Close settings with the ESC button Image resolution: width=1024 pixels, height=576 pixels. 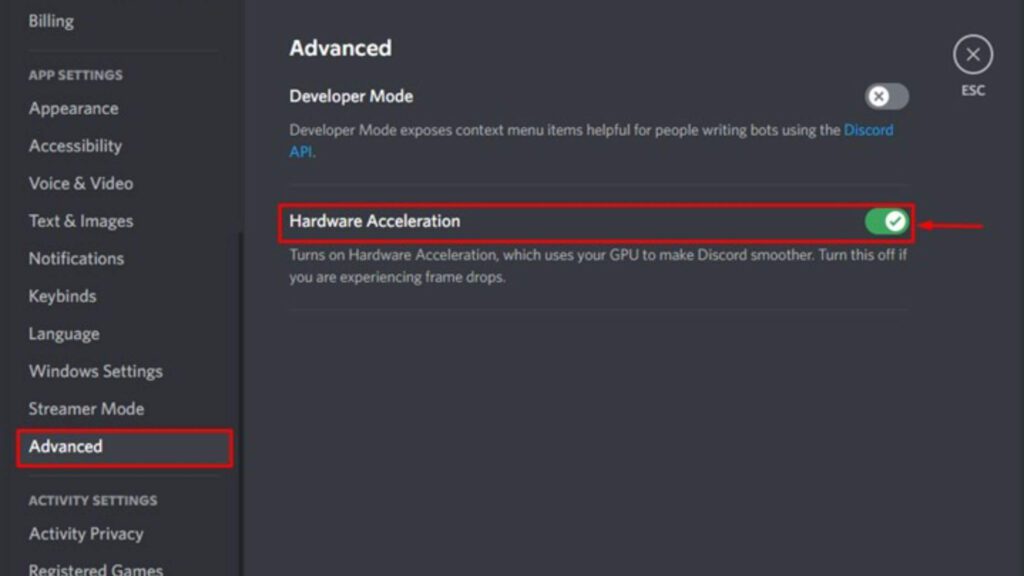tap(971, 55)
